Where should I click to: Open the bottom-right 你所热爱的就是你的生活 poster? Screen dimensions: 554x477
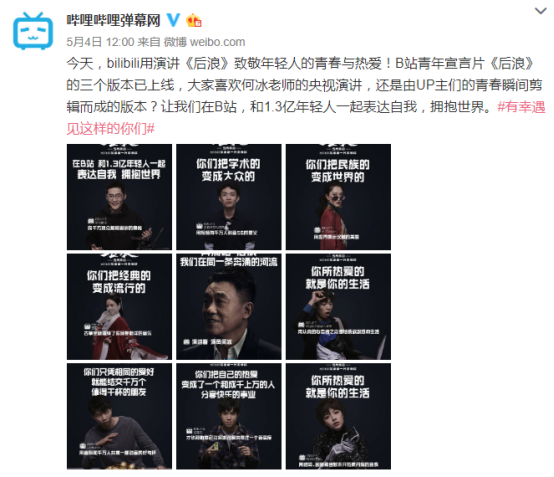pos(338,416)
